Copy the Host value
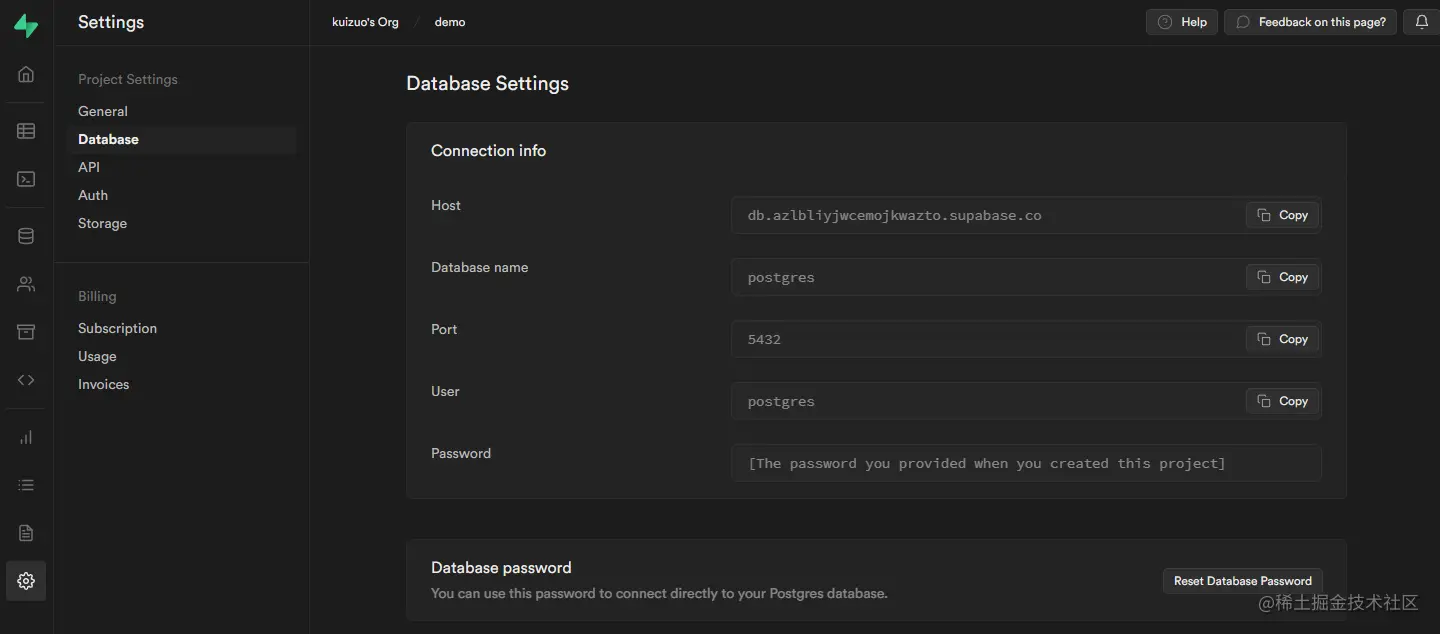The width and height of the screenshot is (1440, 634). click(x=1282, y=215)
